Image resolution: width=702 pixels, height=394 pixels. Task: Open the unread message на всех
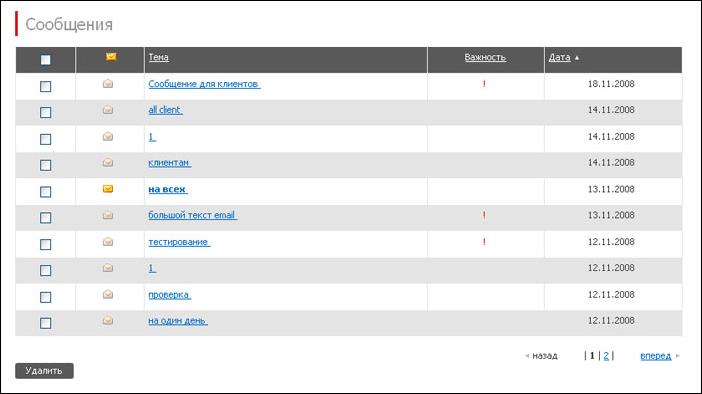pos(168,189)
